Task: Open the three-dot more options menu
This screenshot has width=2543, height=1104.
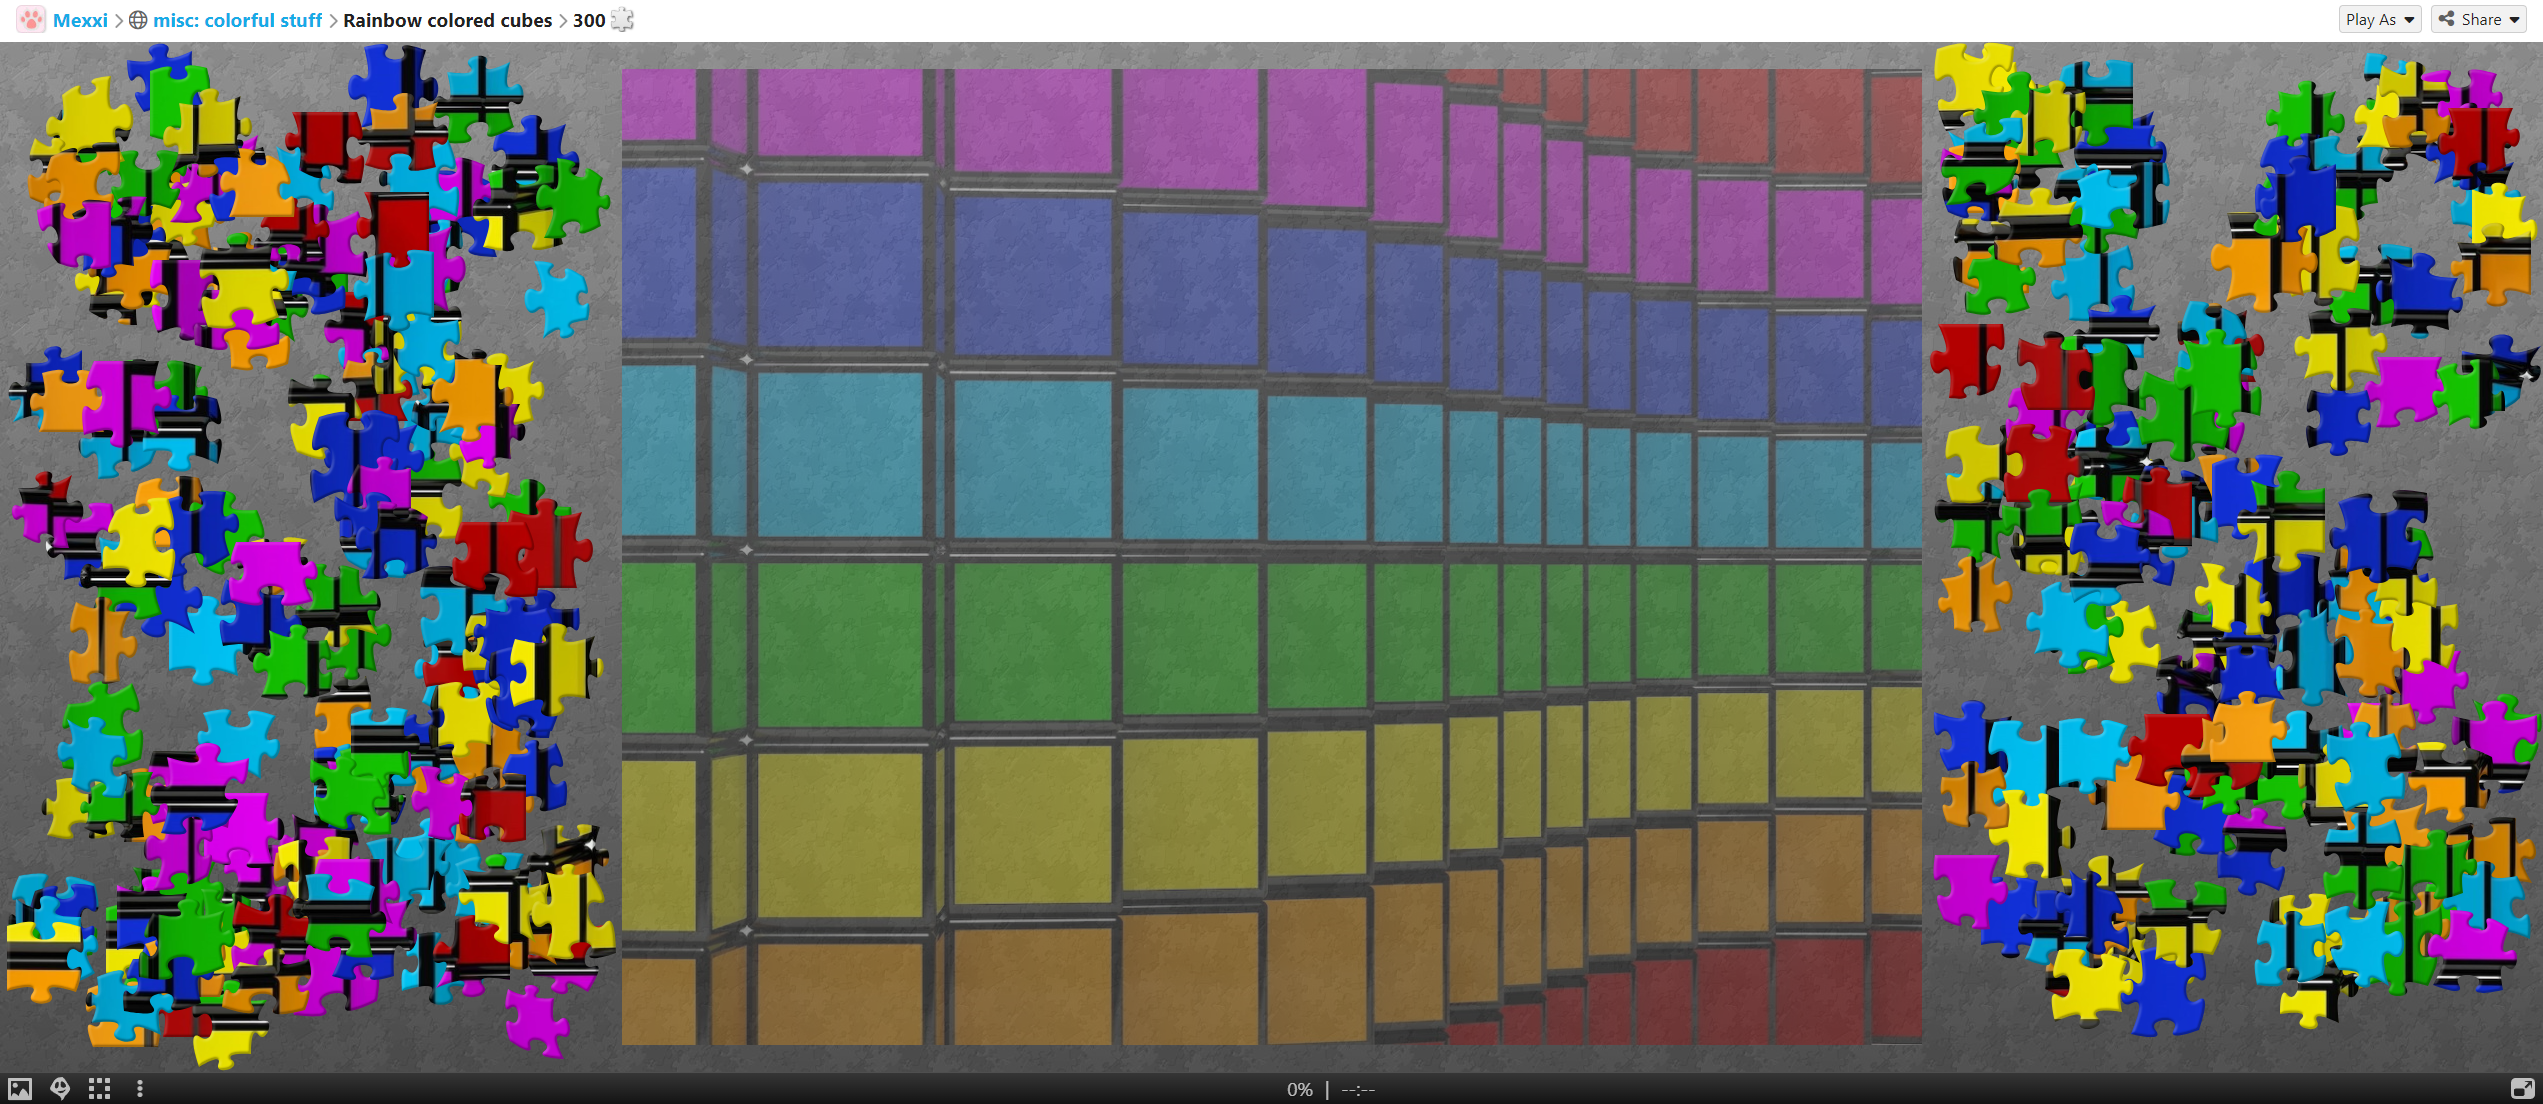Action: click(x=139, y=1089)
